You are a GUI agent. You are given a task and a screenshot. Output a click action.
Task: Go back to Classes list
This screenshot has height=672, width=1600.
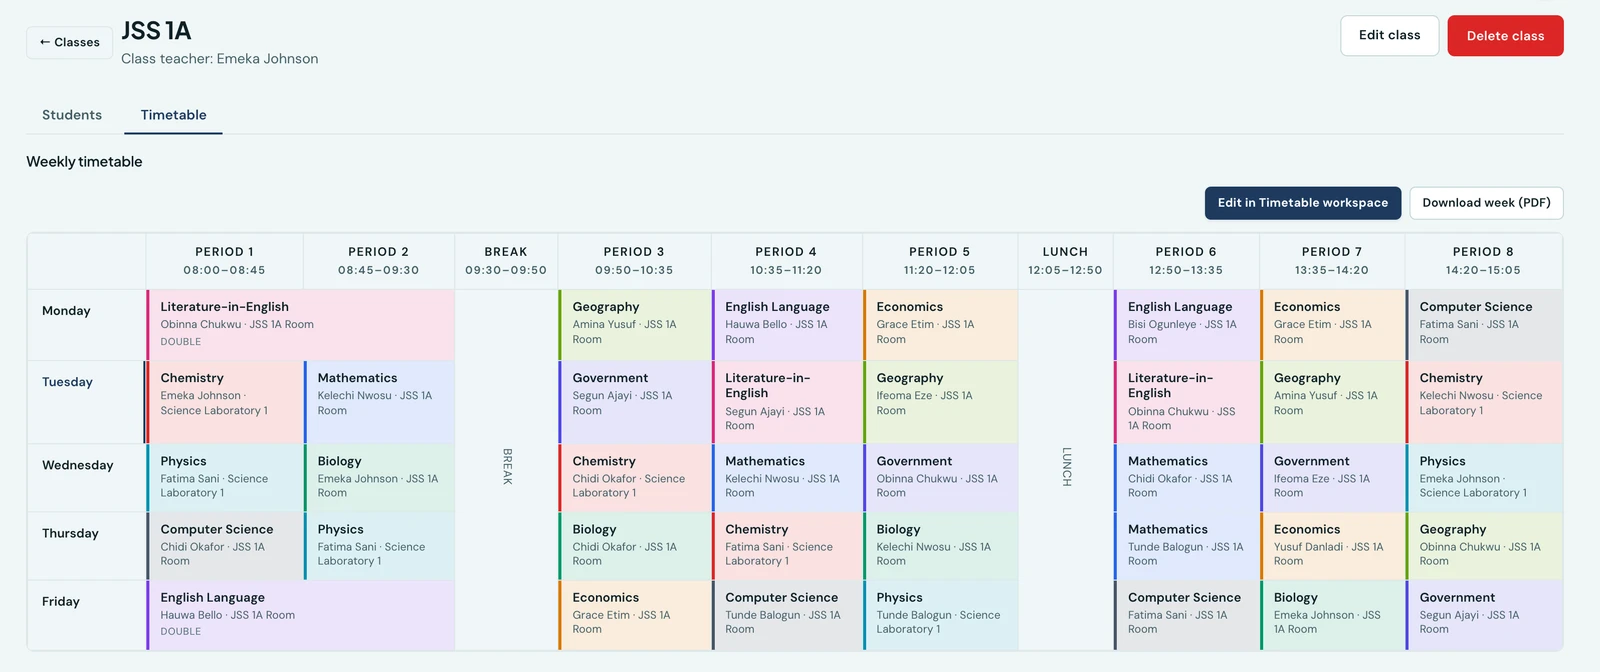pyautogui.click(x=69, y=42)
